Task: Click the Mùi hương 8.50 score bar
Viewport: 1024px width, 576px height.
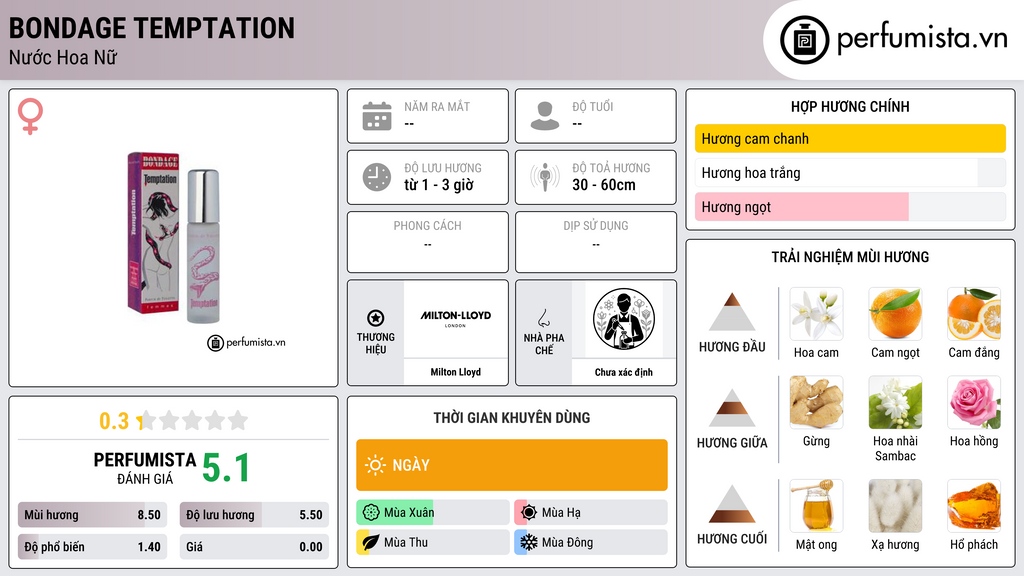Action: 92,515
